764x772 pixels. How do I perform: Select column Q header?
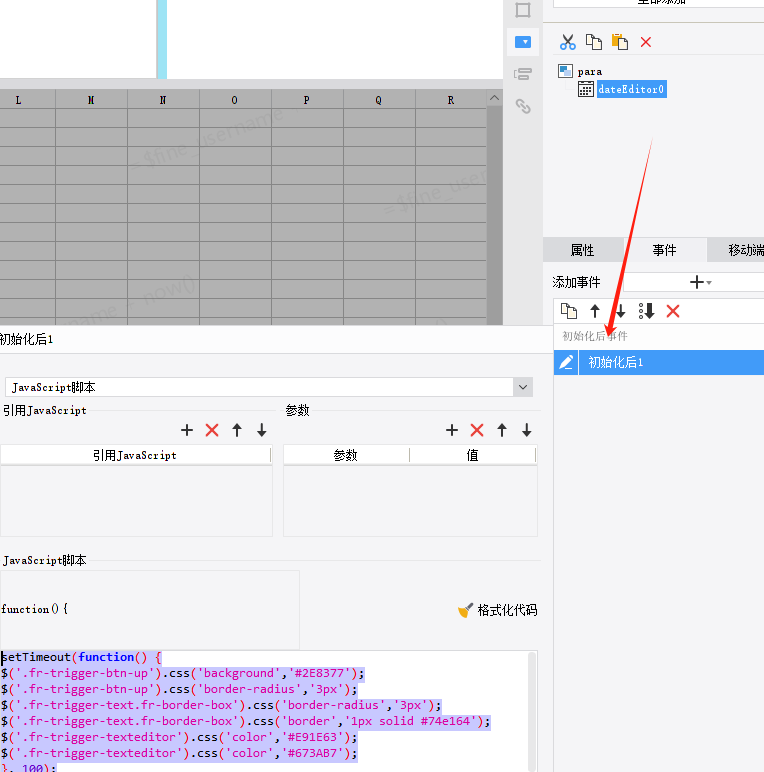tap(379, 100)
